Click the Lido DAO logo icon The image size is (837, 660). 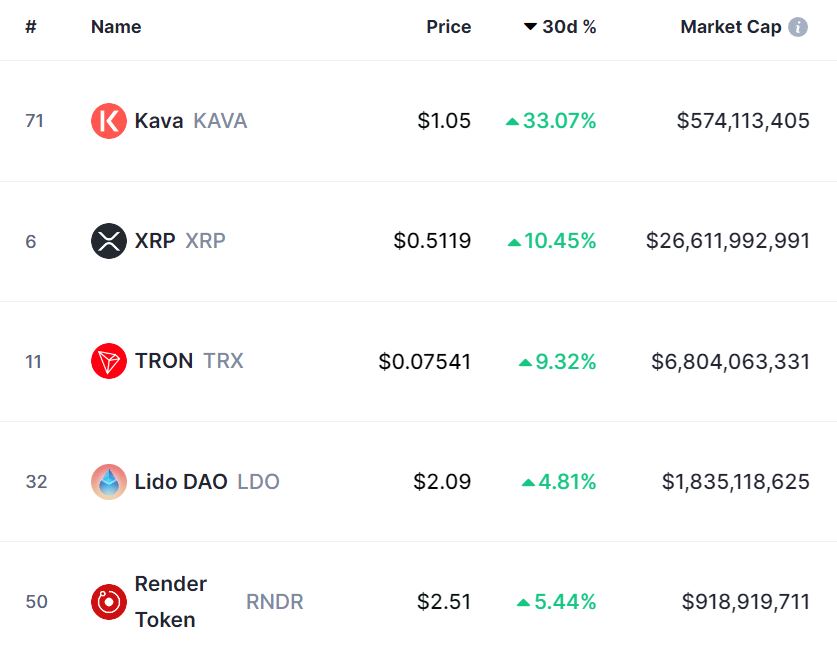109,481
